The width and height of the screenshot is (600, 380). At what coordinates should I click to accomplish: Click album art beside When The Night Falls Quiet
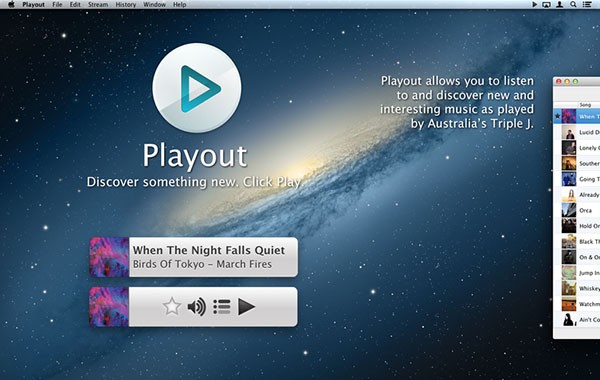pyautogui.click(x=109, y=257)
